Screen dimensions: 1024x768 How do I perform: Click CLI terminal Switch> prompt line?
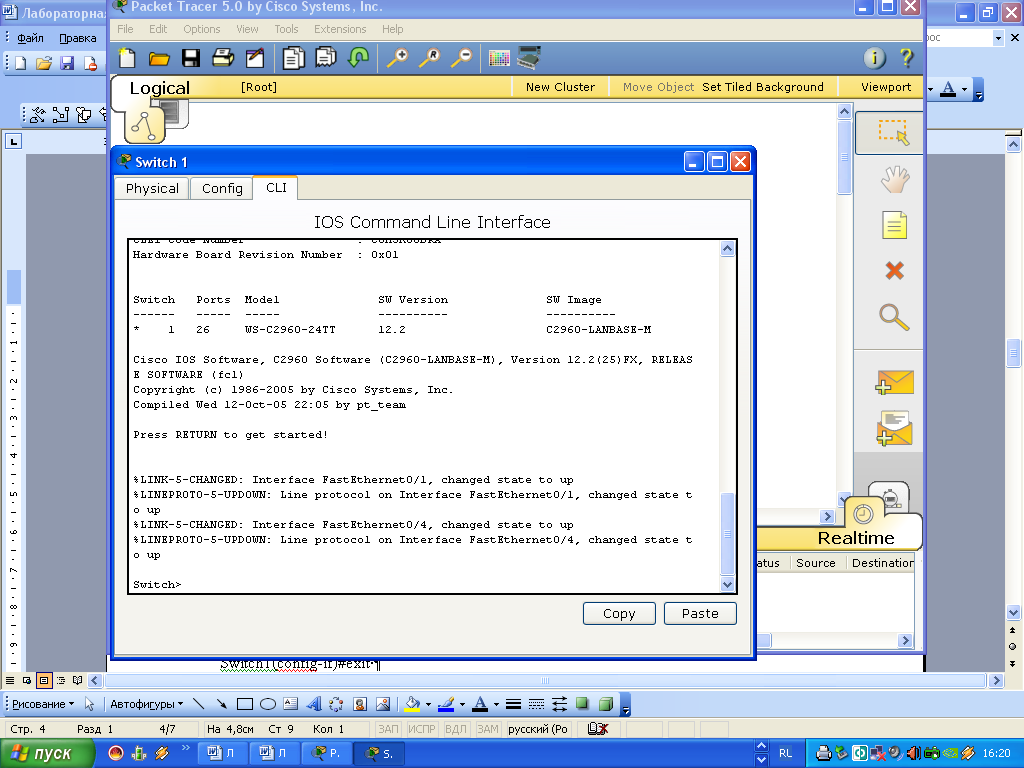[x=157, y=584]
